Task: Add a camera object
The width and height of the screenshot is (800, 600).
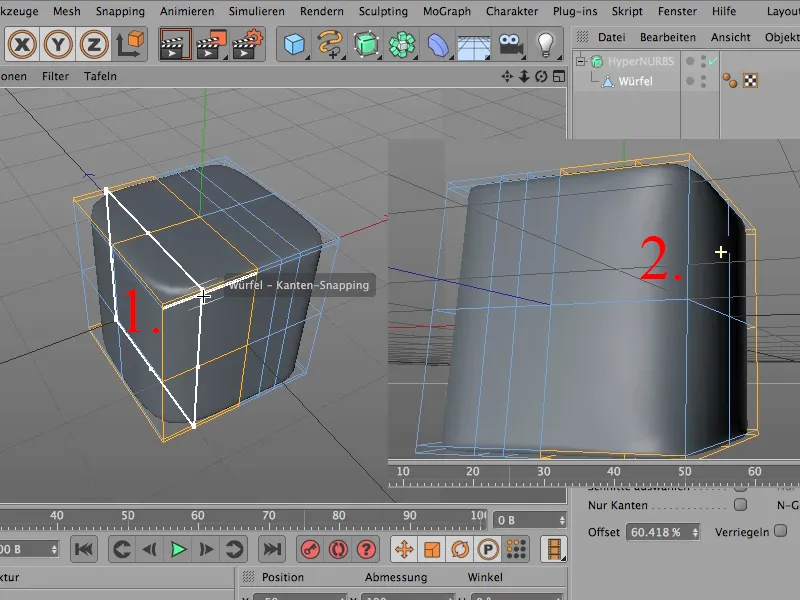Action: point(510,45)
